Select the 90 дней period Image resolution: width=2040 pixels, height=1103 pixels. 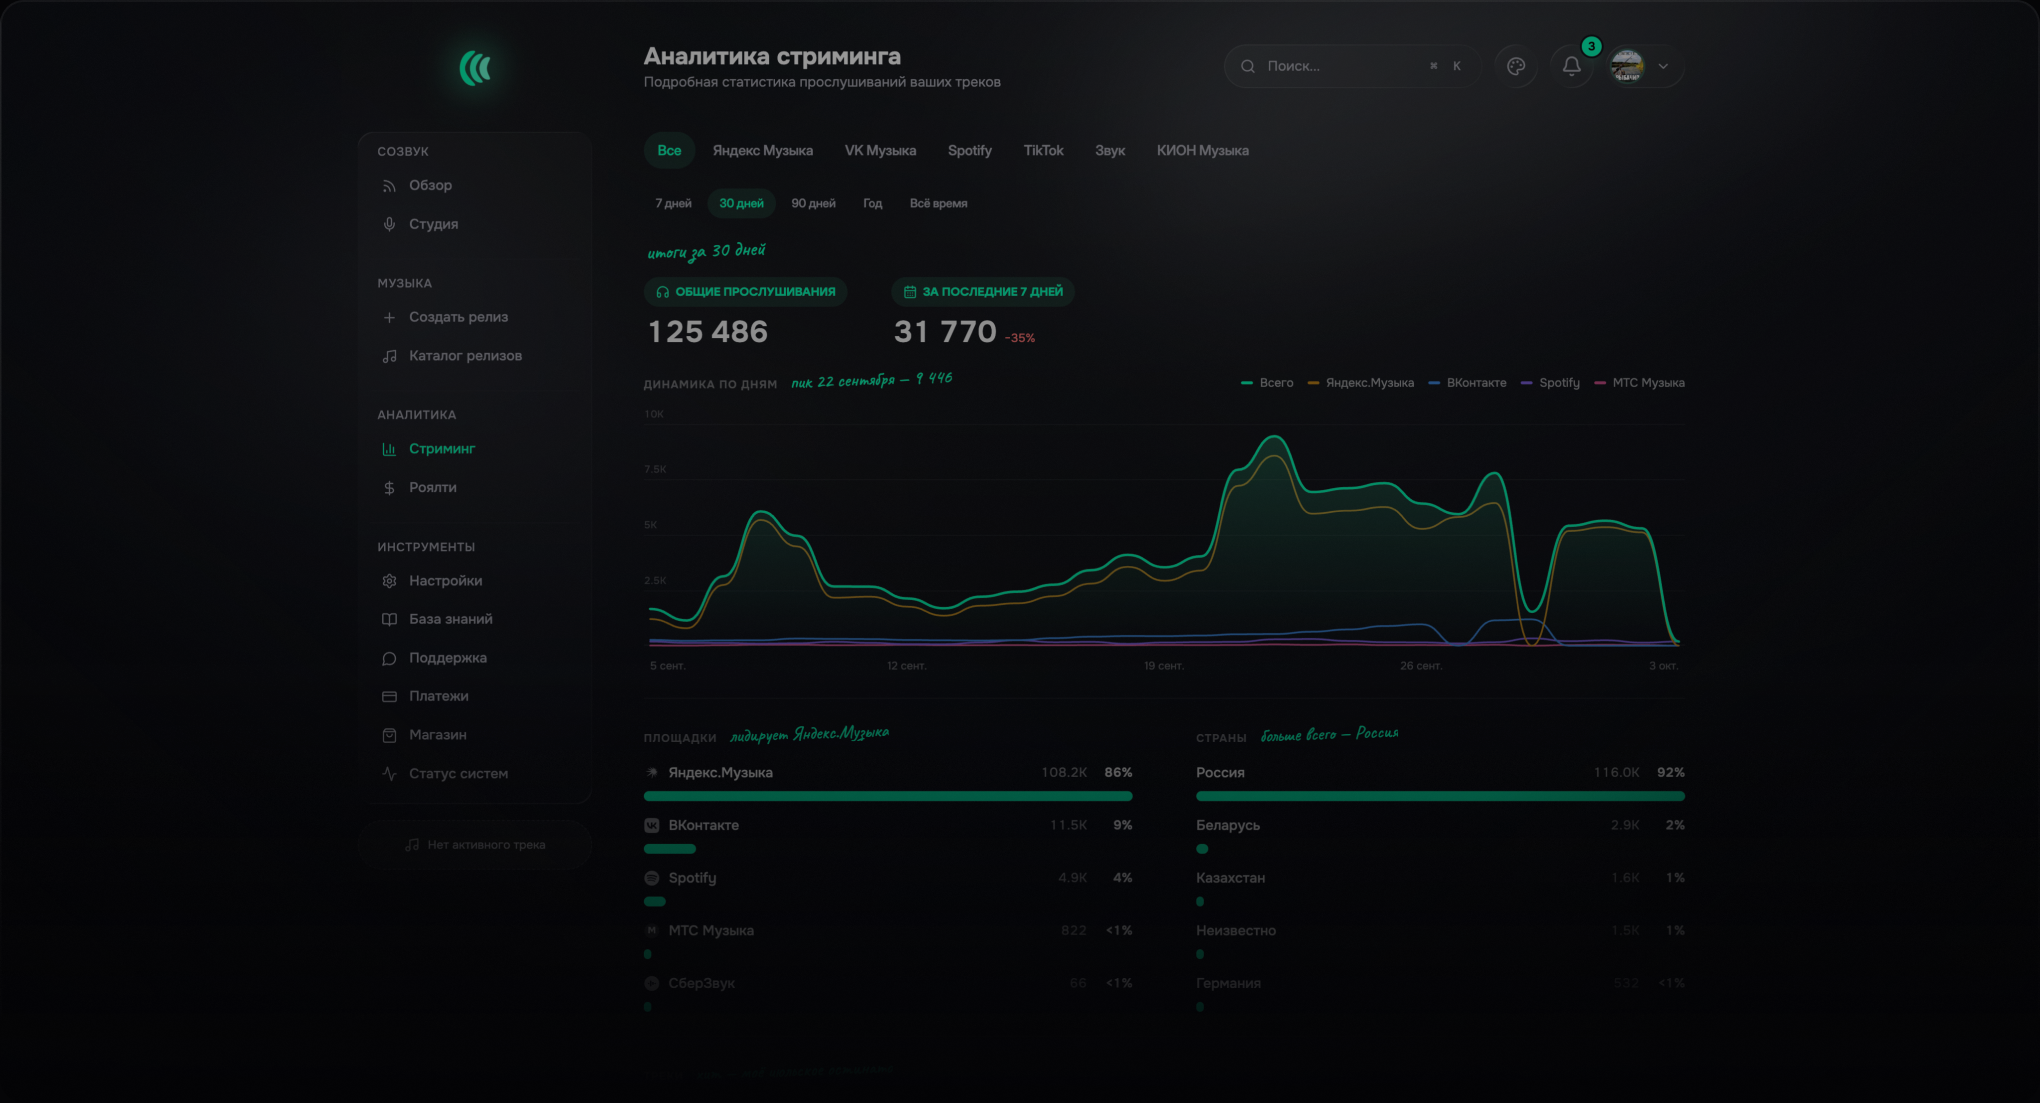(x=813, y=203)
